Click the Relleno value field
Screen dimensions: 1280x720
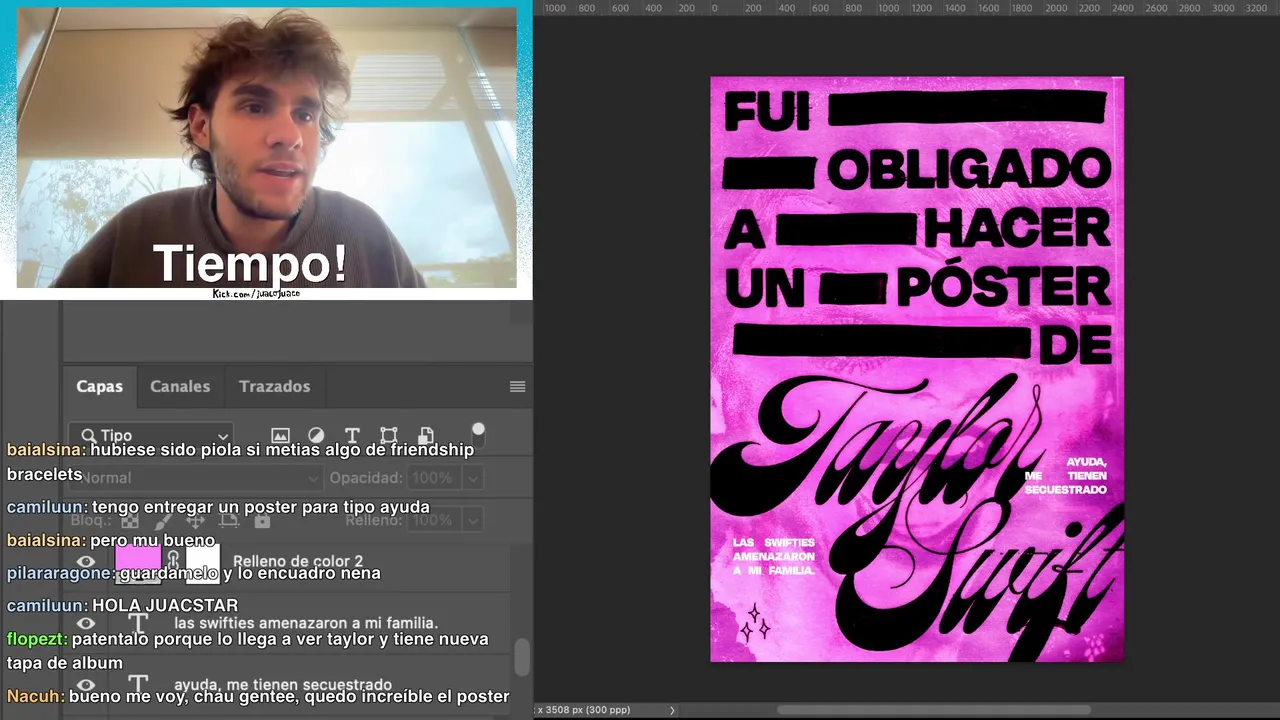[x=432, y=520]
